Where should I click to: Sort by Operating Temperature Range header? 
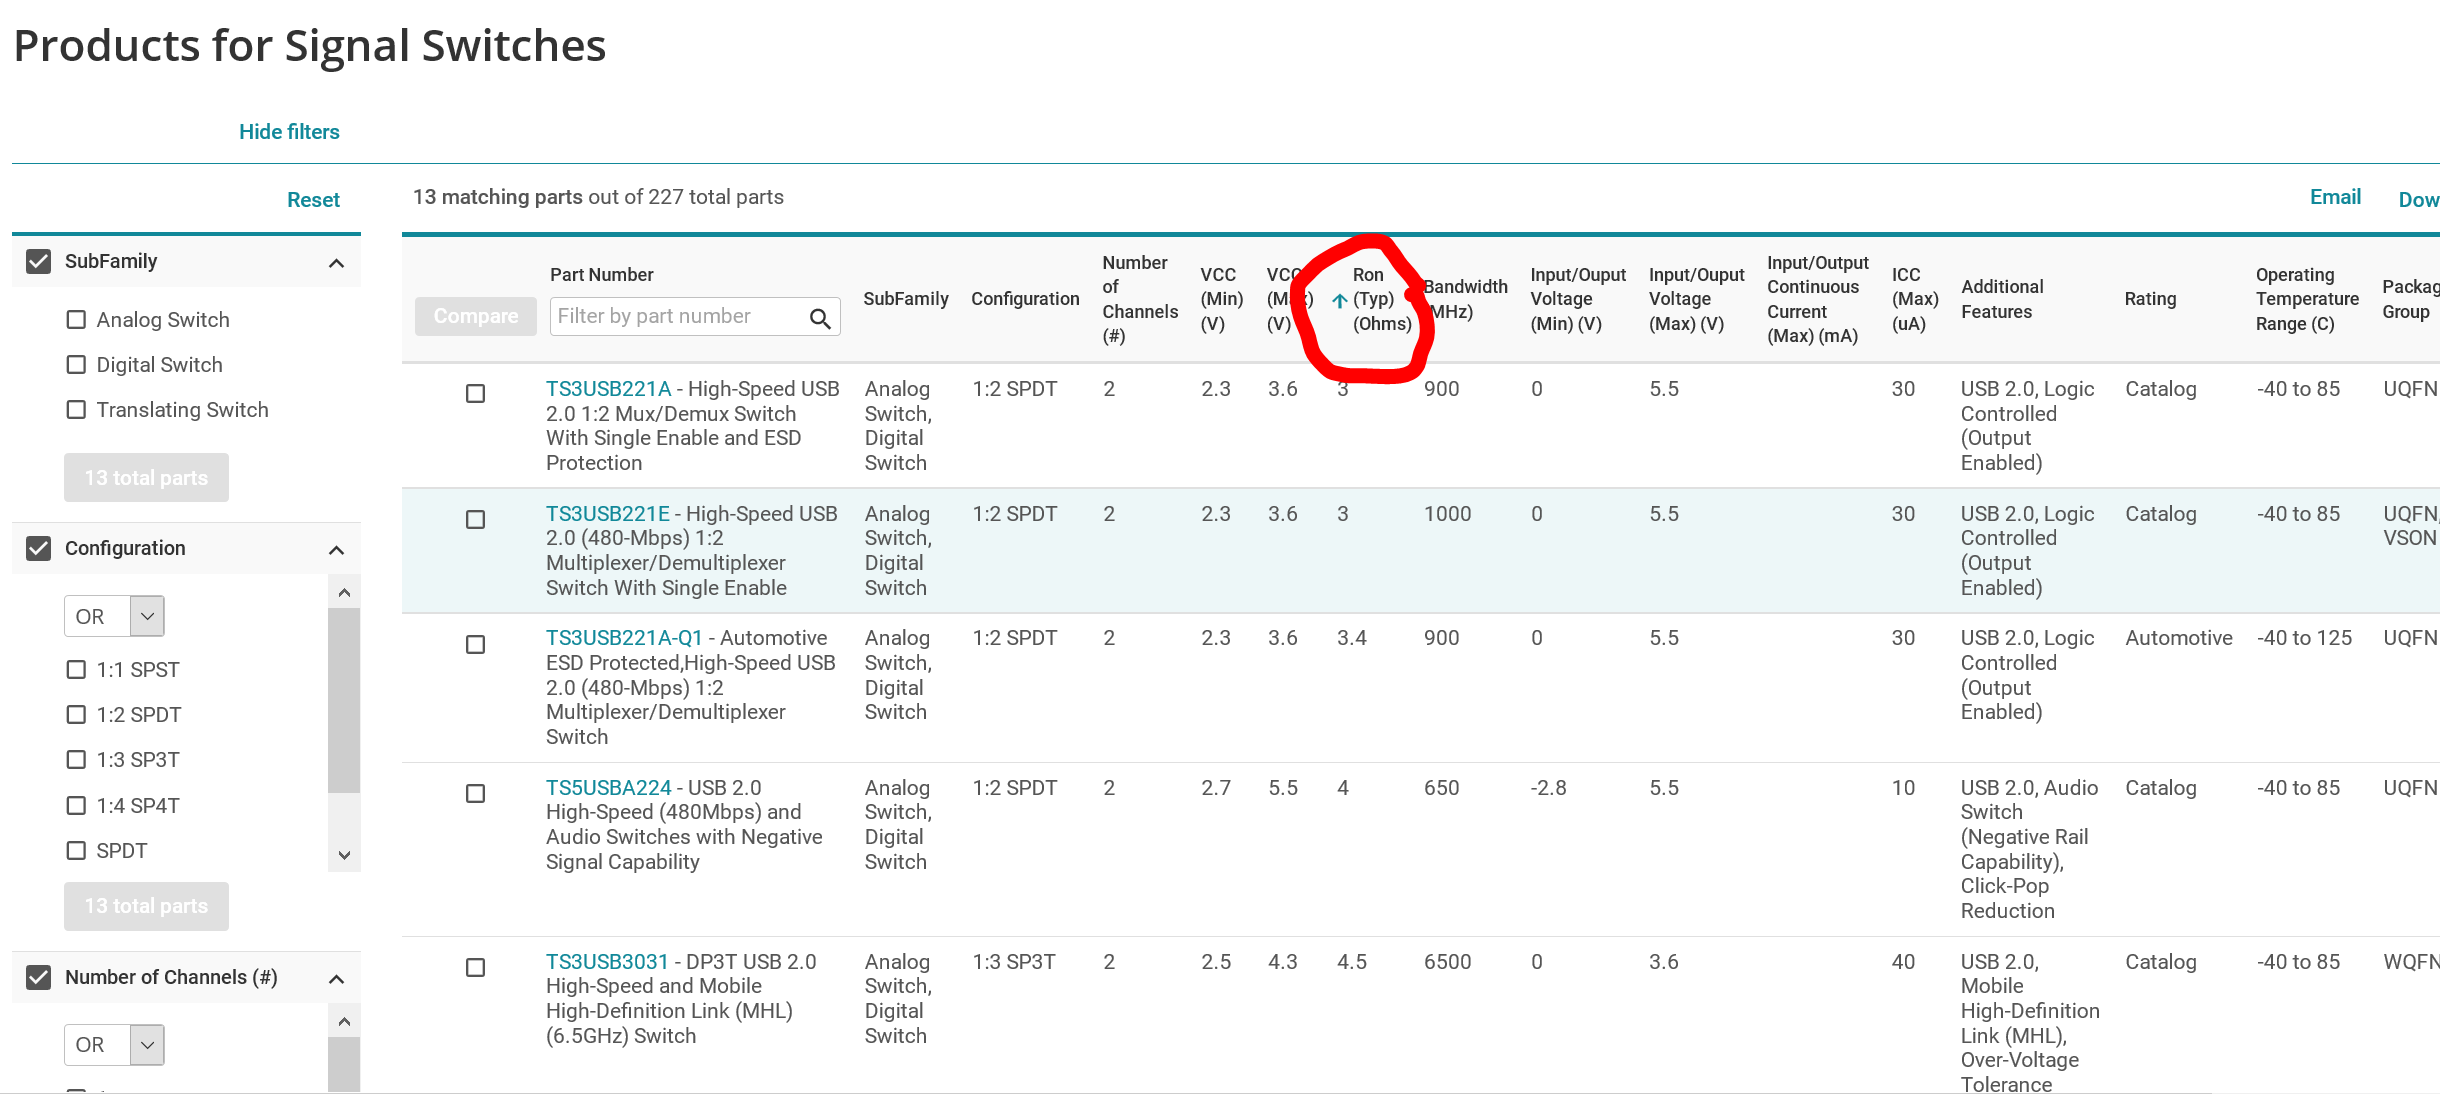[2307, 299]
